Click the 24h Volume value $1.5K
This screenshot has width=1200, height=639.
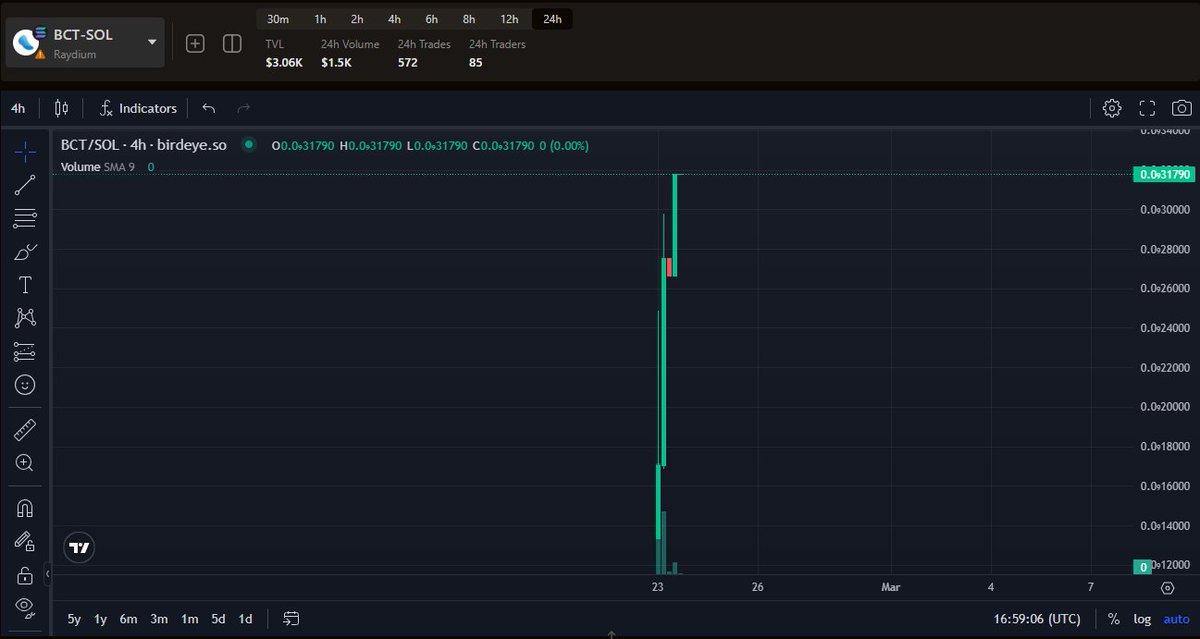(x=338, y=62)
